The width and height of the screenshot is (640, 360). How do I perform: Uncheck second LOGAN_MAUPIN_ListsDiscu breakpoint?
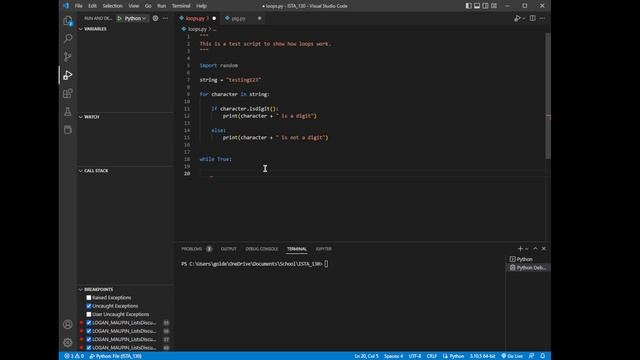[89, 331]
